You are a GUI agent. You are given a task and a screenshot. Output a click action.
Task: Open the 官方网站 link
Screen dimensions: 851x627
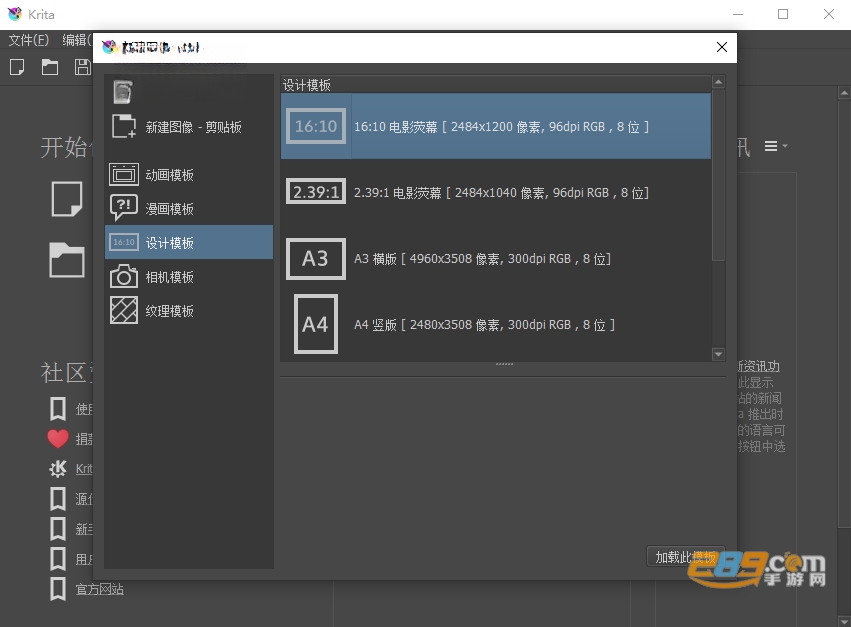click(100, 590)
